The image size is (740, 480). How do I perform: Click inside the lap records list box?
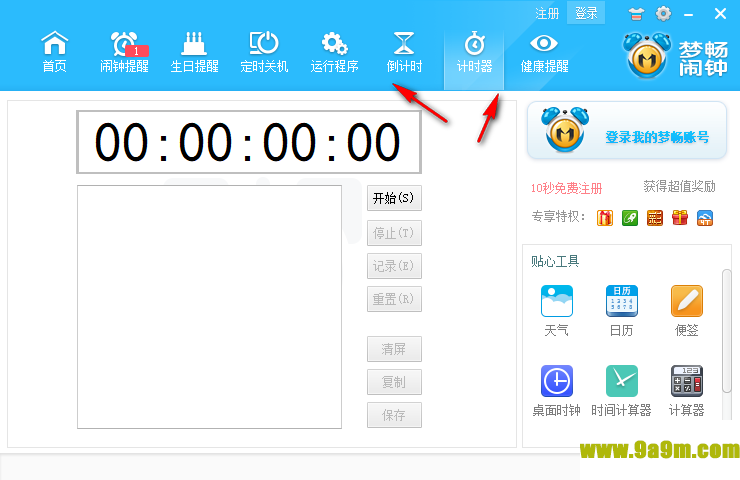coord(210,307)
